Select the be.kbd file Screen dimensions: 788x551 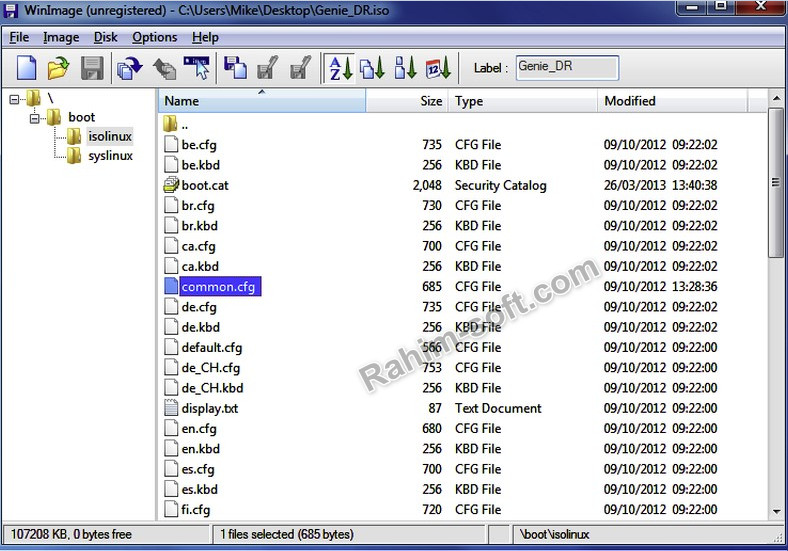[x=201, y=165]
